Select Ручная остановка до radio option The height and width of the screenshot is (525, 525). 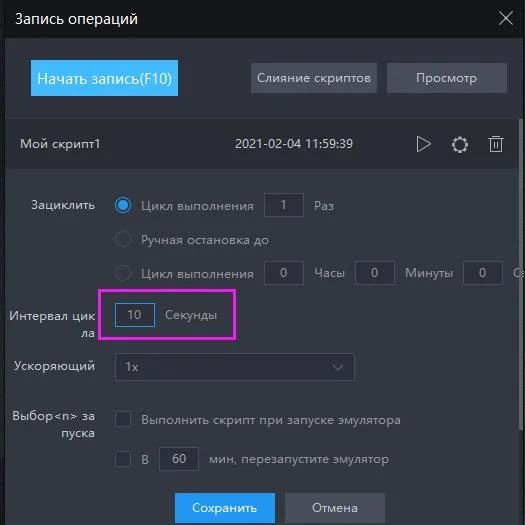[x=123, y=239]
